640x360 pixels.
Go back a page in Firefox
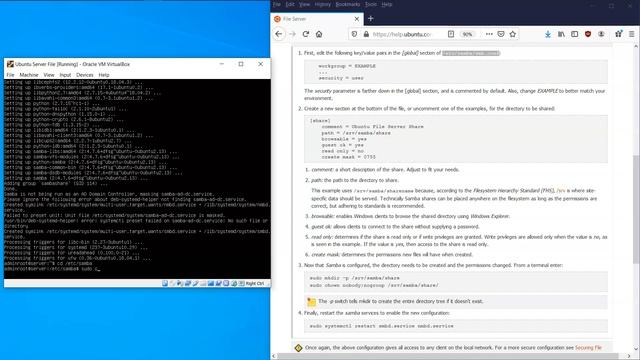click(x=279, y=34)
